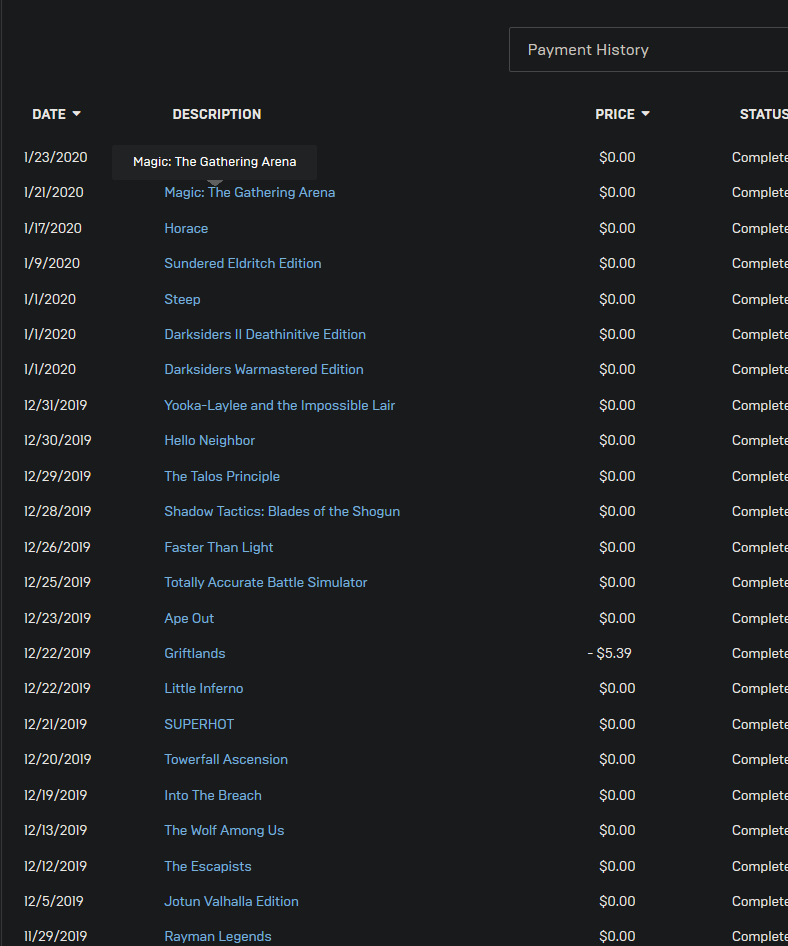Select the date 12/28/2019

point(57,512)
